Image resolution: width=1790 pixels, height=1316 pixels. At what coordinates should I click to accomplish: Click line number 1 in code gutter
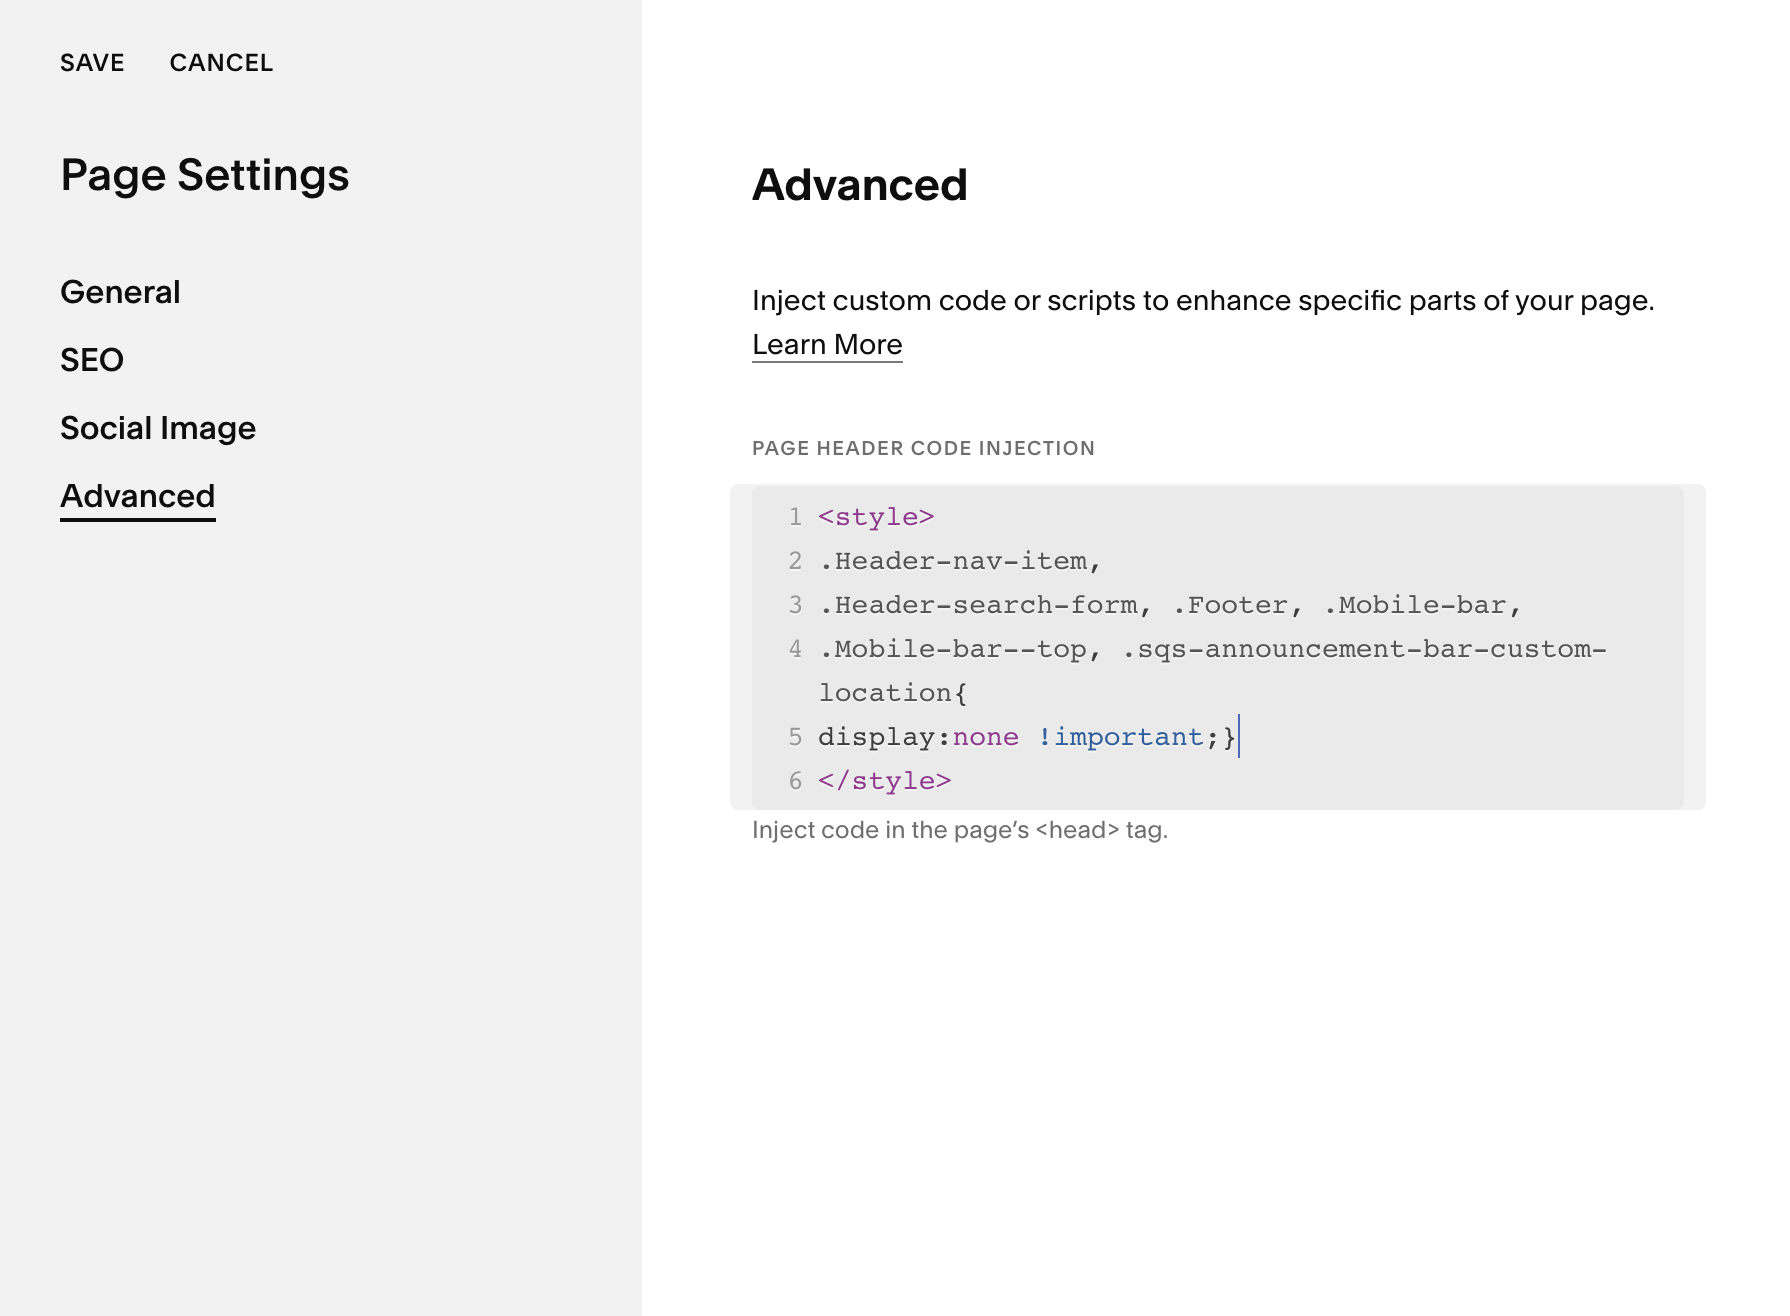point(795,517)
